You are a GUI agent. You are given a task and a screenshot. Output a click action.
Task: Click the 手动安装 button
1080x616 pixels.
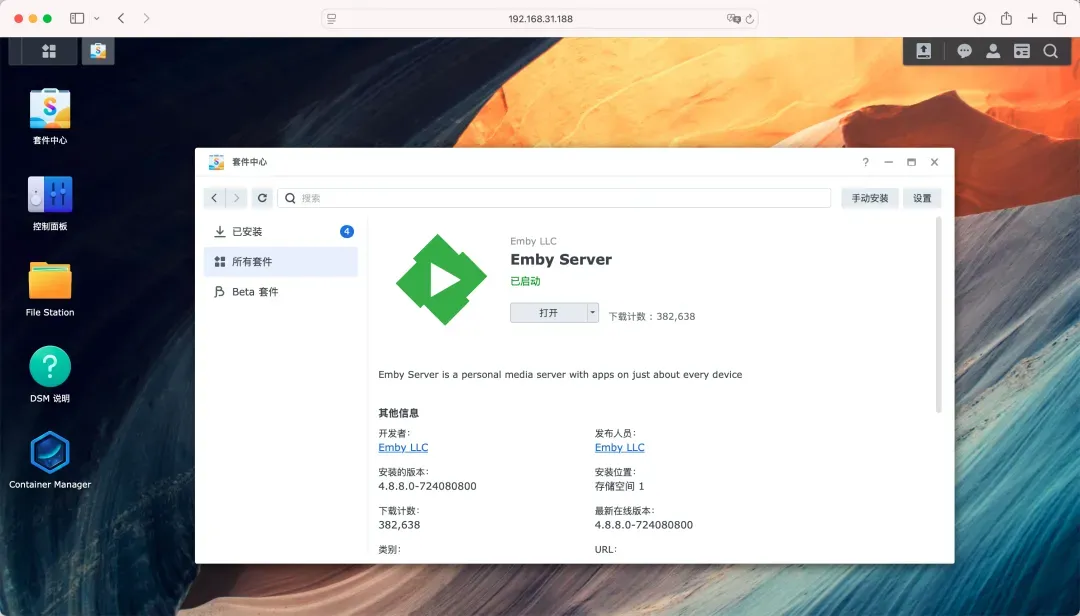[x=870, y=198]
